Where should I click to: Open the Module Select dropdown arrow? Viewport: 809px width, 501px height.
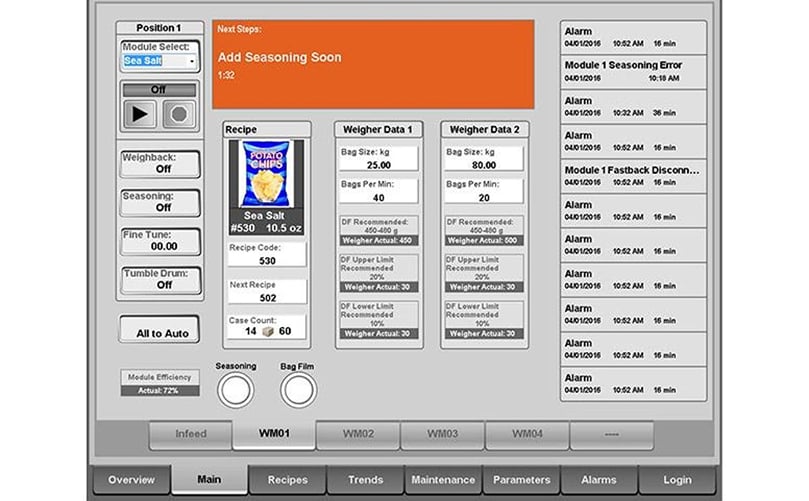click(x=191, y=61)
